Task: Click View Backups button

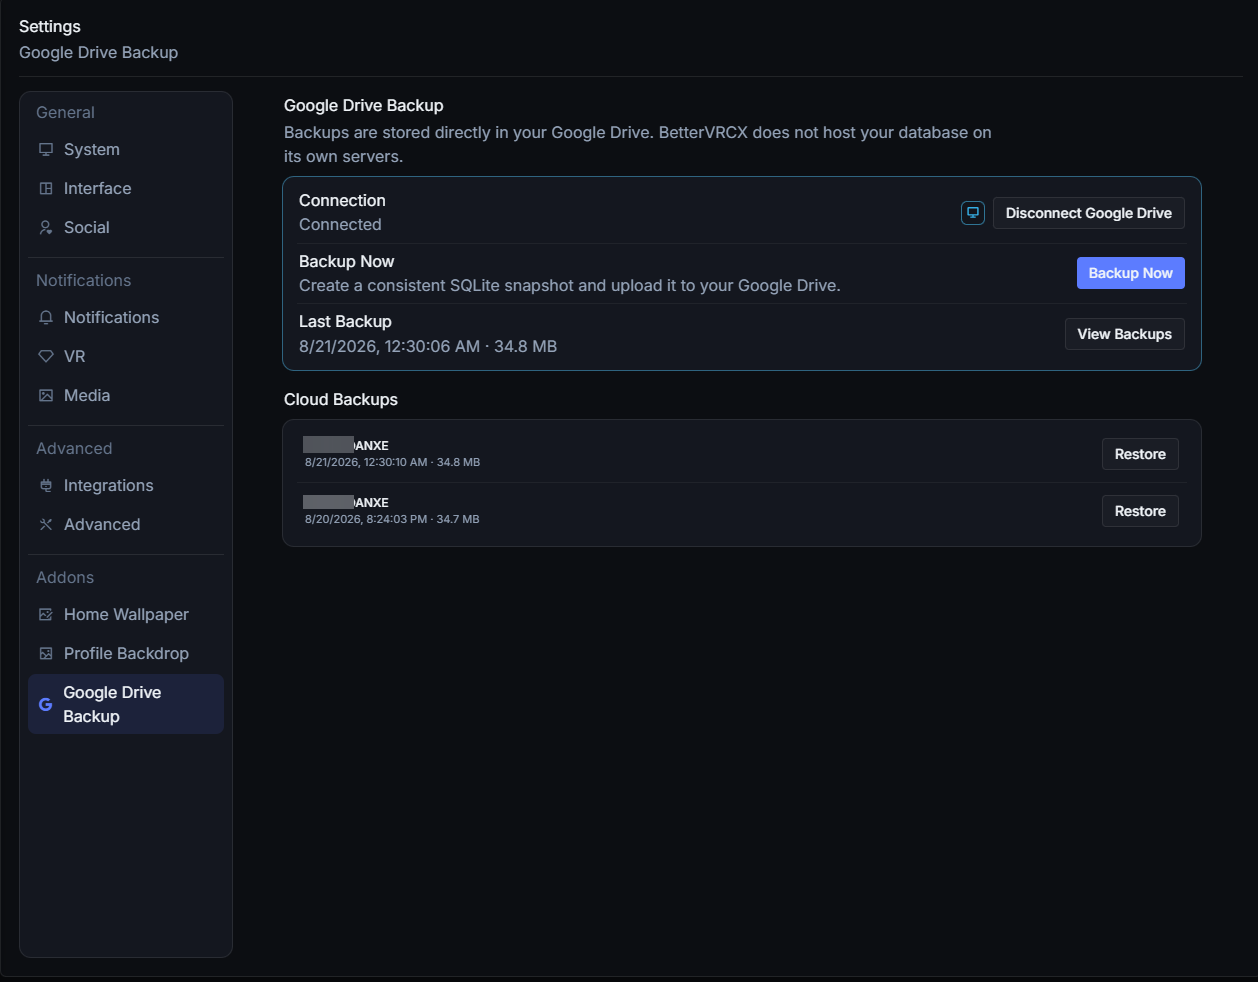Action: point(1125,334)
